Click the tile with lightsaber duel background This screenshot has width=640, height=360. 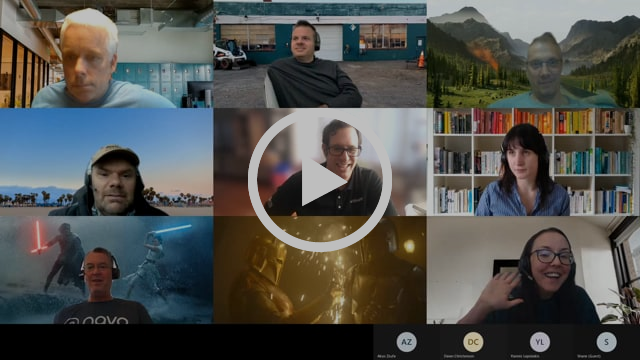point(107,270)
